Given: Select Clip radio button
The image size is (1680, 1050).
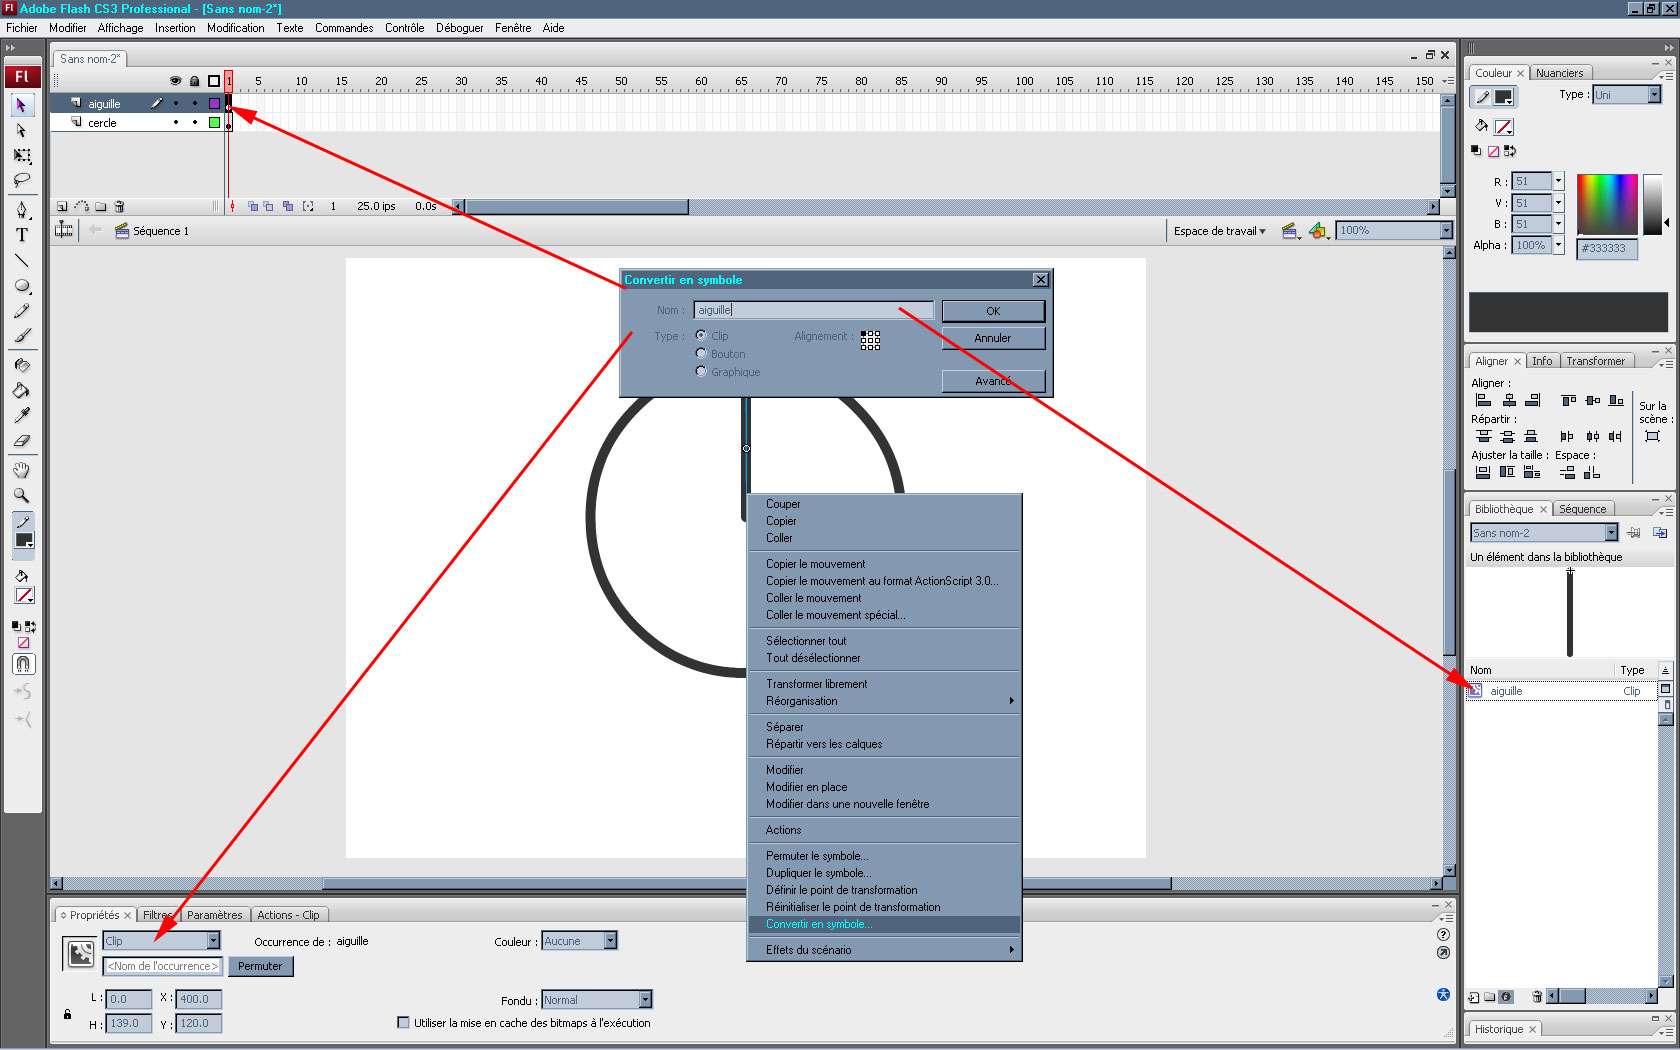Looking at the screenshot, I should pos(701,335).
